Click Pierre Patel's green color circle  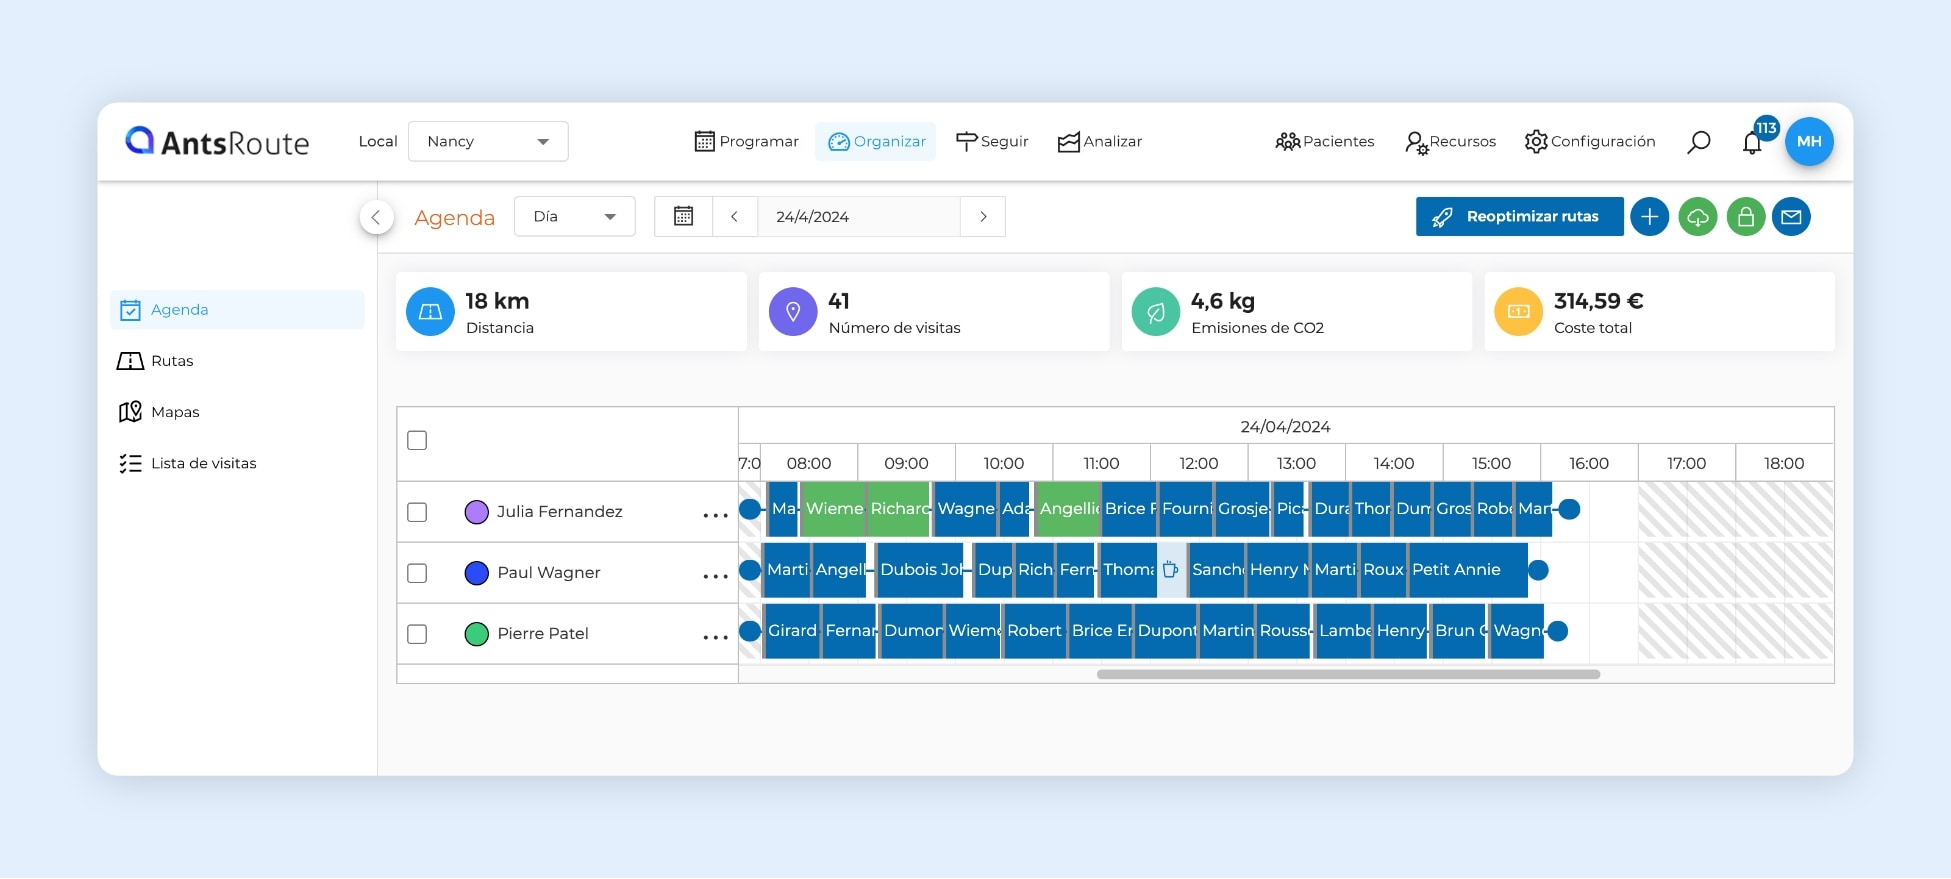(477, 634)
